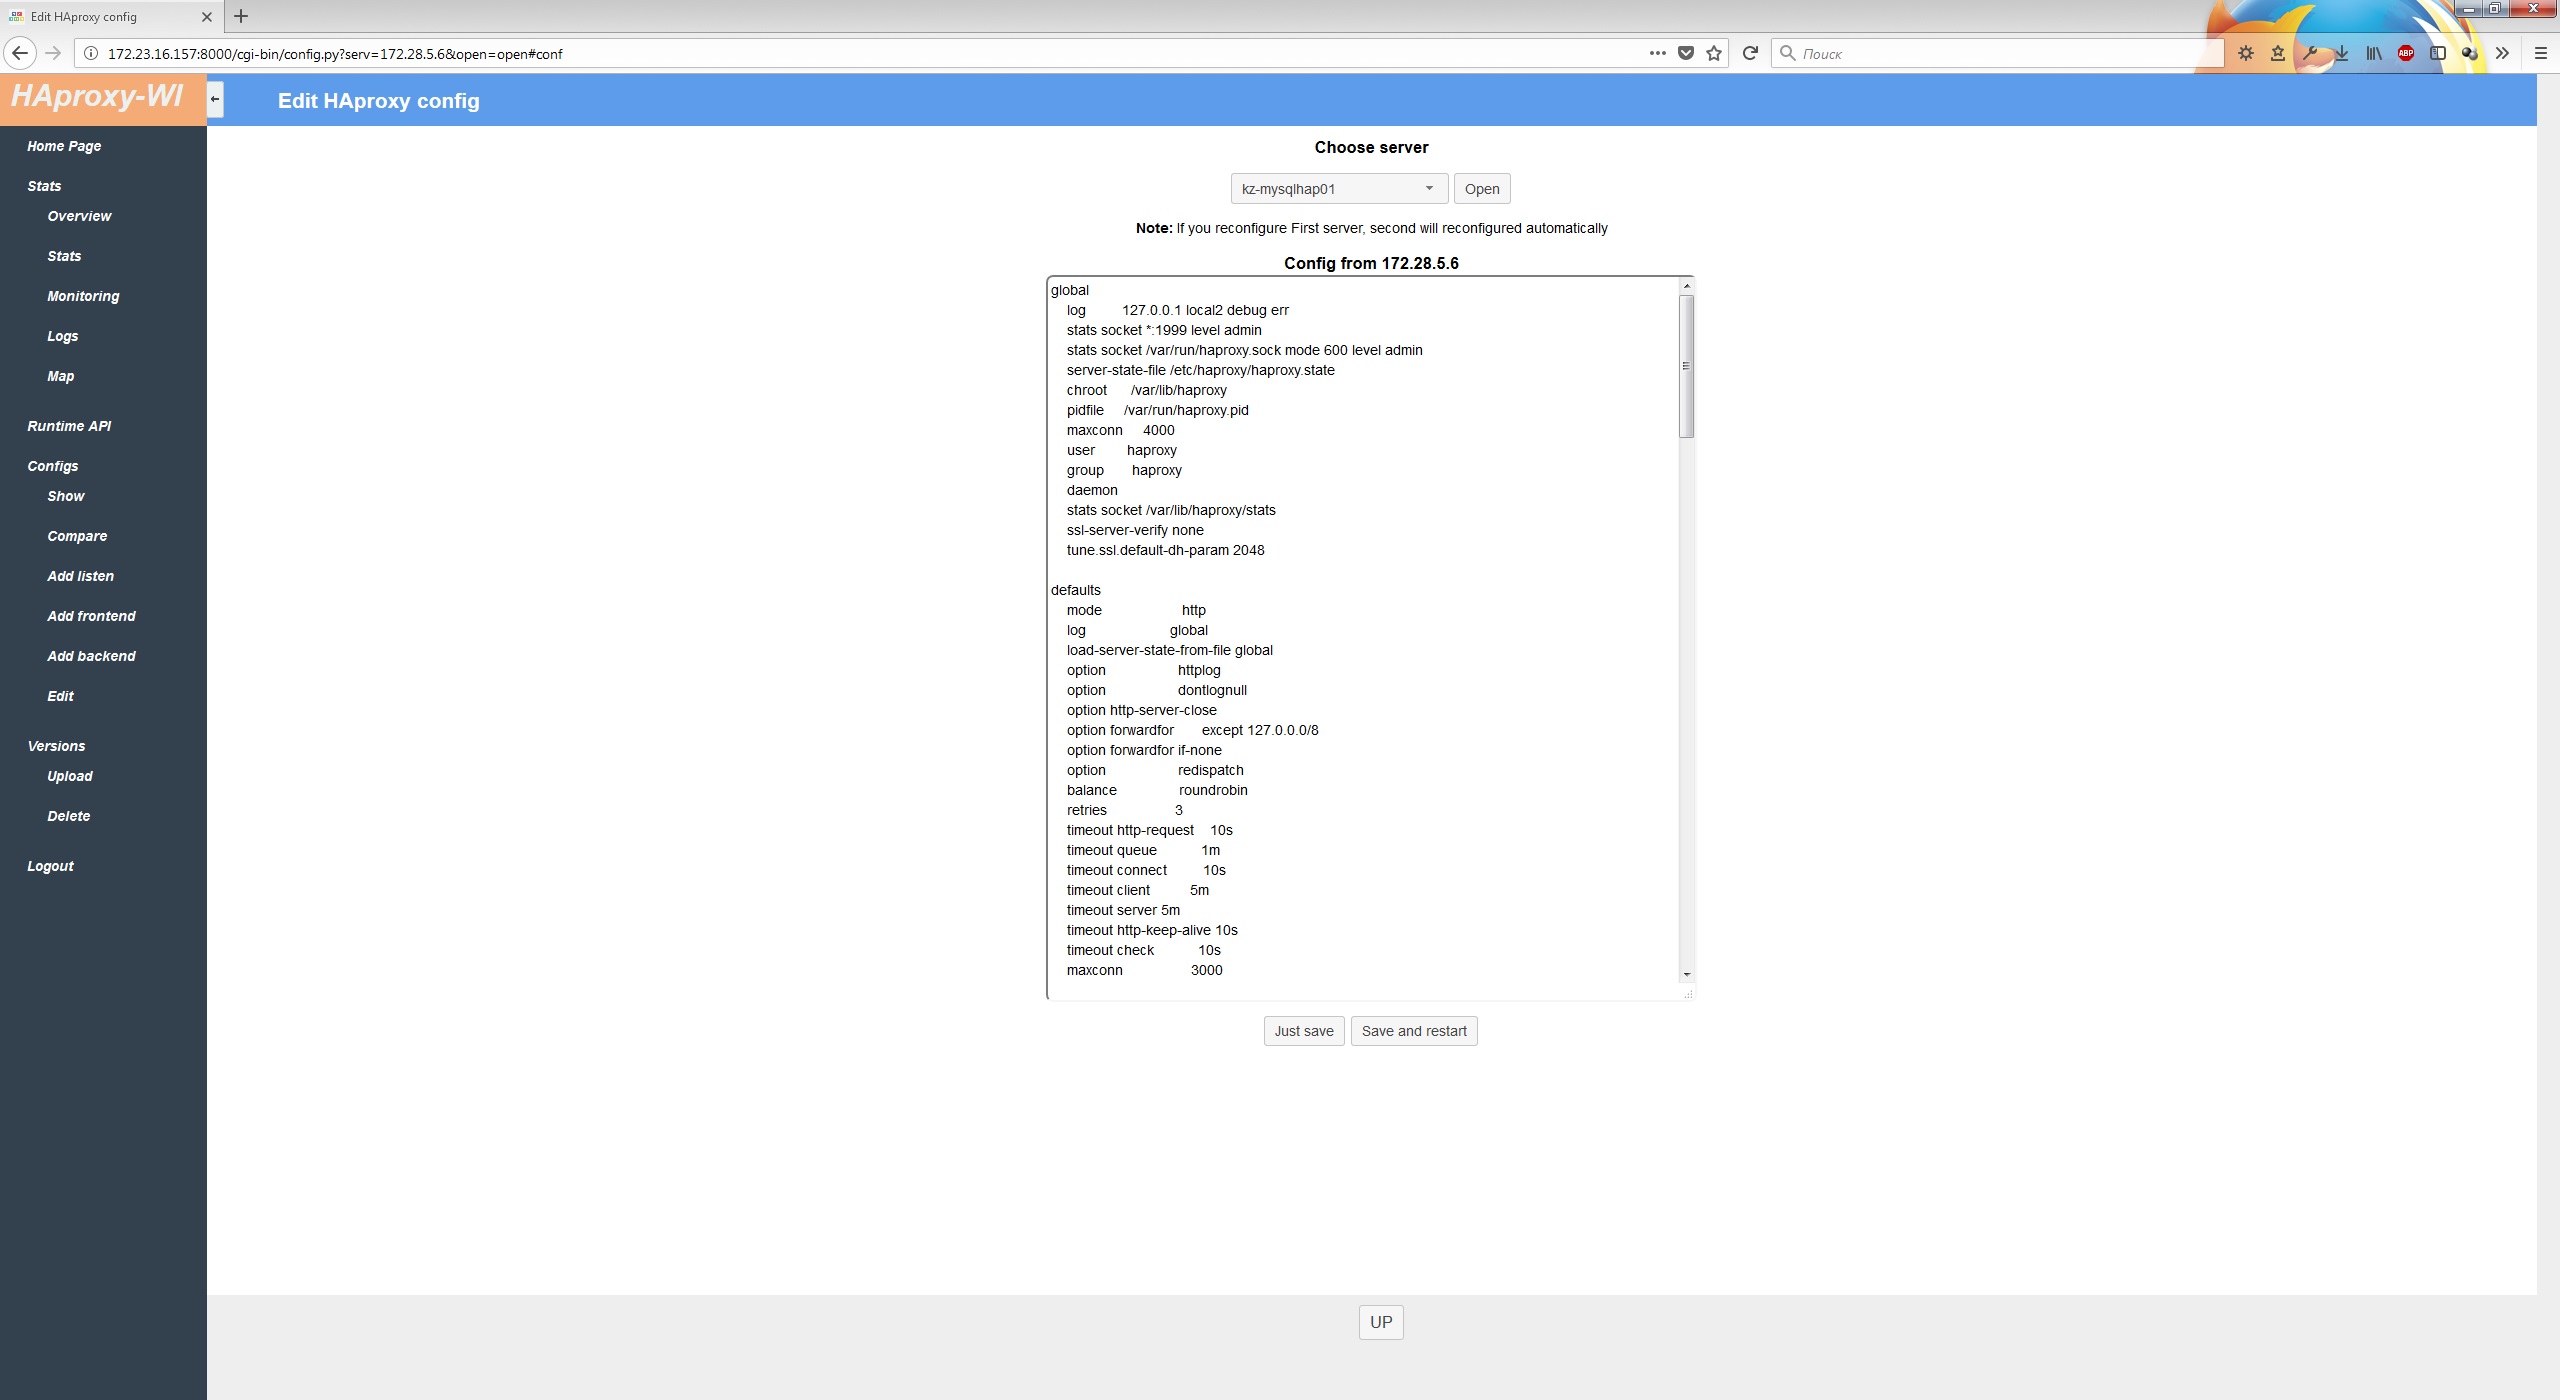Image resolution: width=2560 pixels, height=1400 pixels.
Task: Open the Versions section heading
Action: (56, 746)
